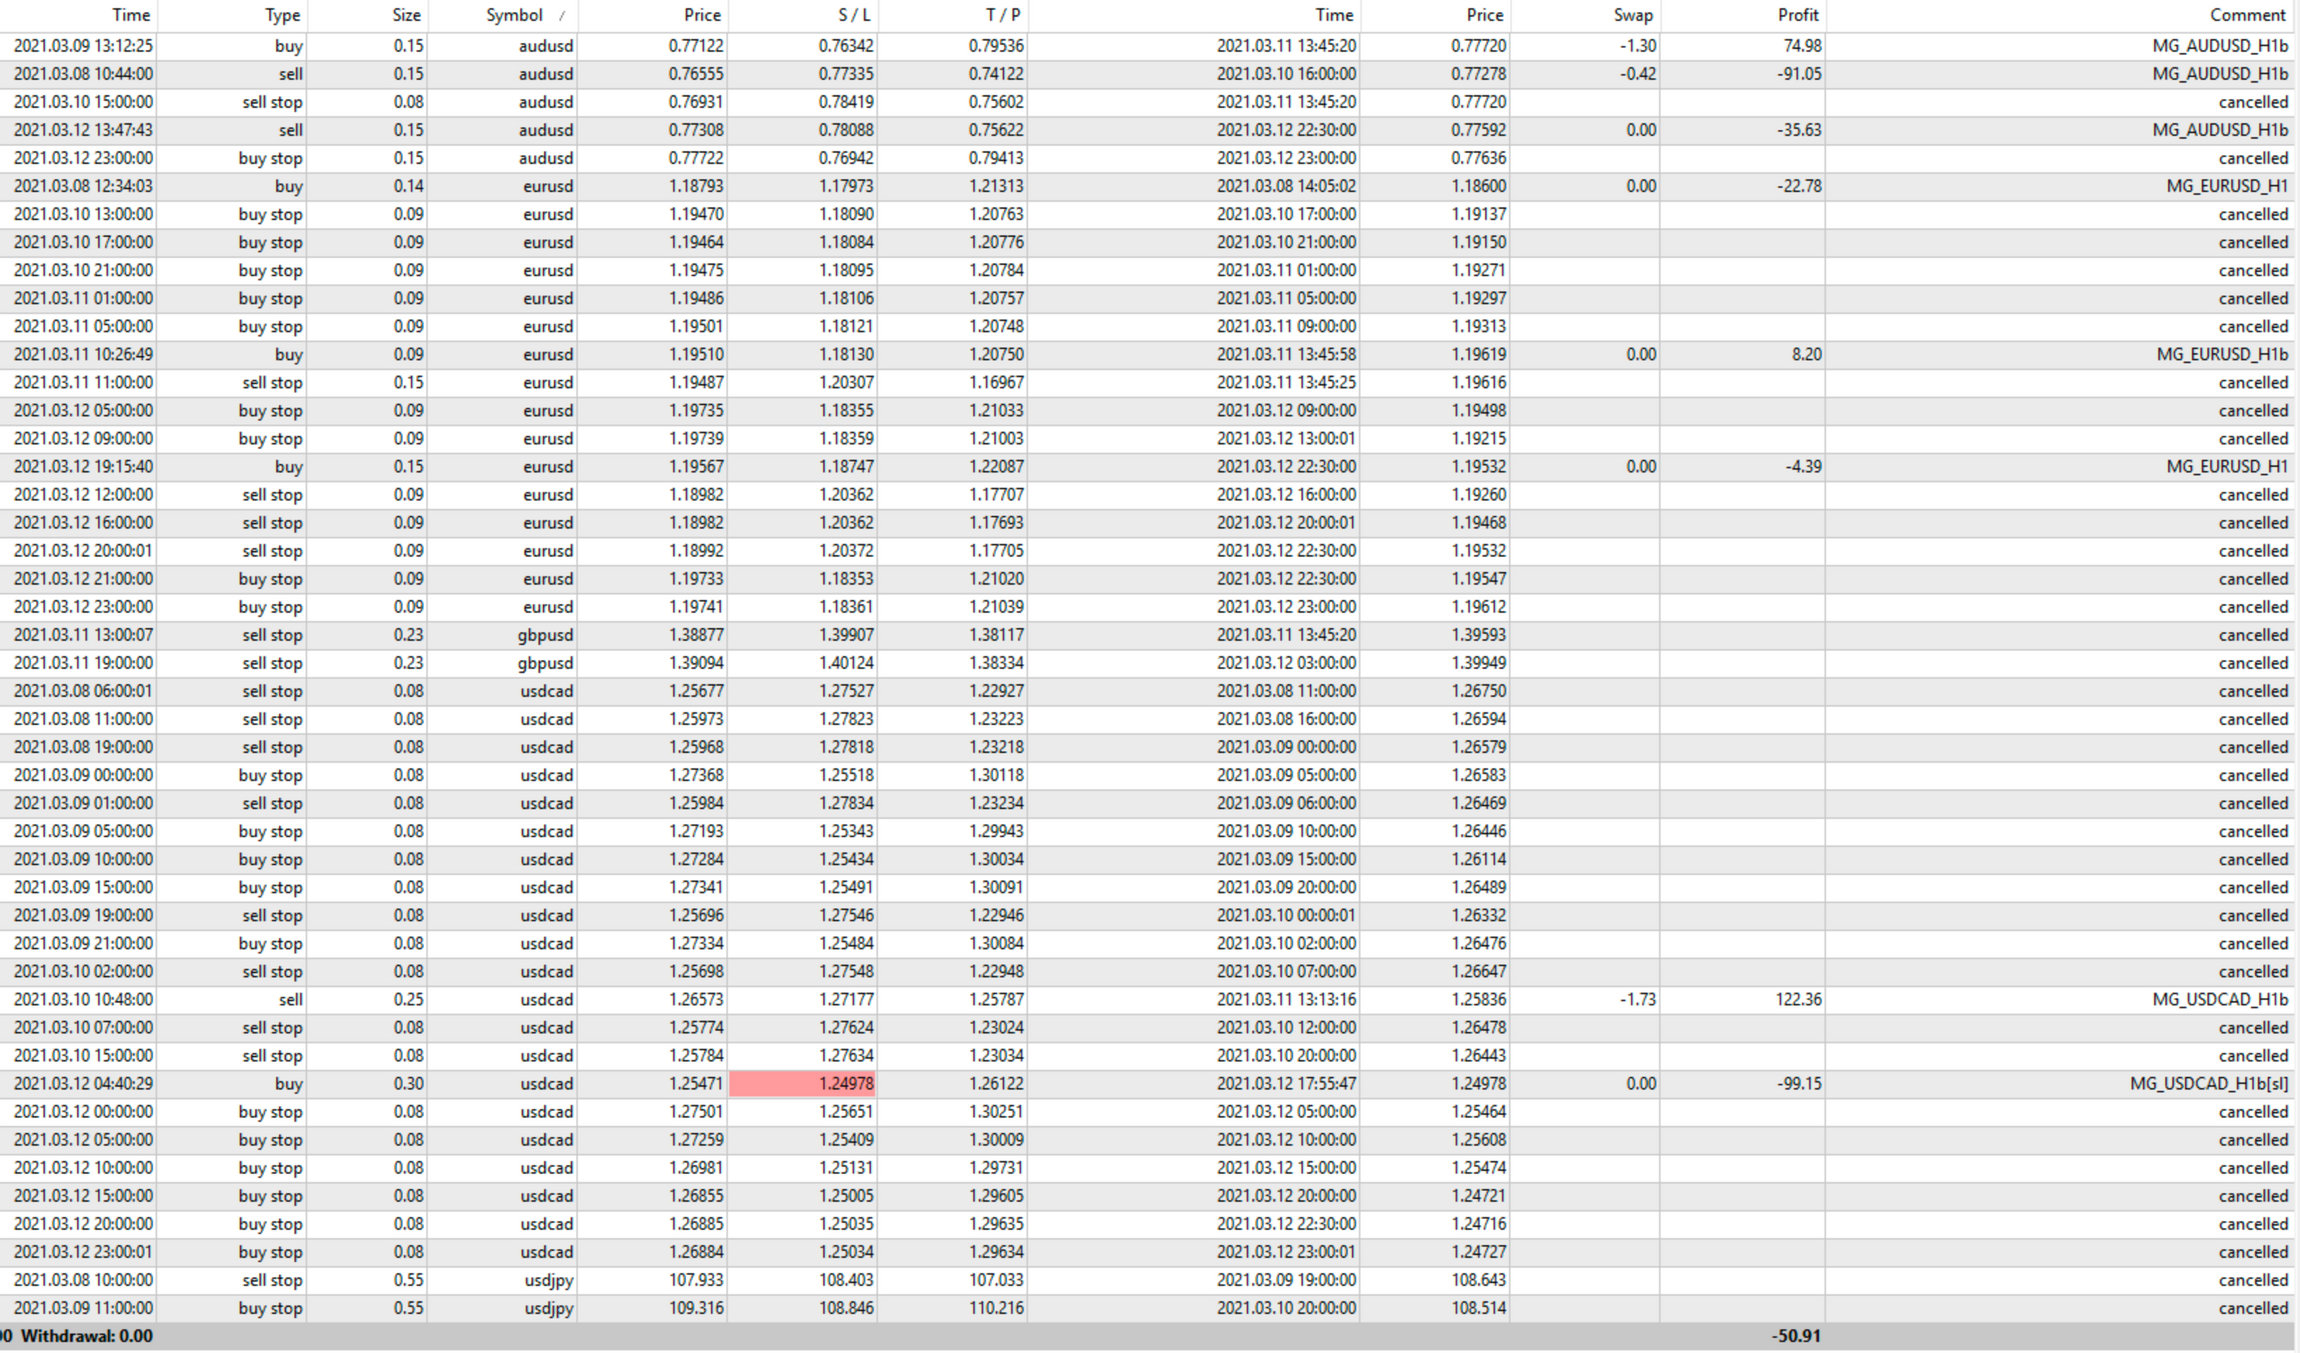Click the Time header beside the Type column
Viewport: 2300px width, 1353px height.
pos(131,15)
